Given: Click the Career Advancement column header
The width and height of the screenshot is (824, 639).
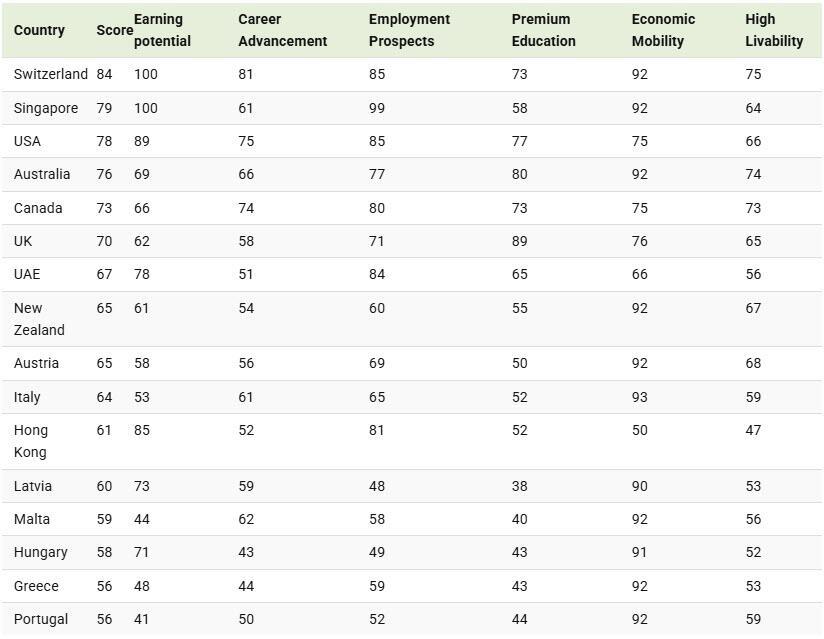Looking at the screenshot, I should [x=282, y=30].
